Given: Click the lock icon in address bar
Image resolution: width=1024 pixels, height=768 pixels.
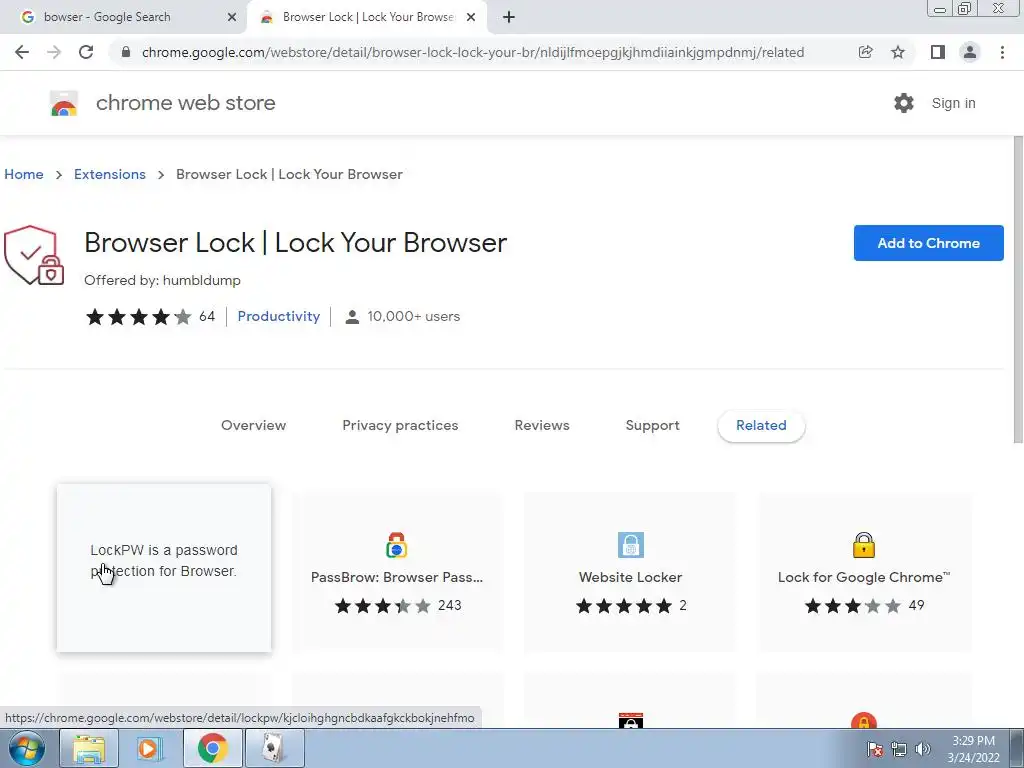Looking at the screenshot, I should pyautogui.click(x=126, y=52).
